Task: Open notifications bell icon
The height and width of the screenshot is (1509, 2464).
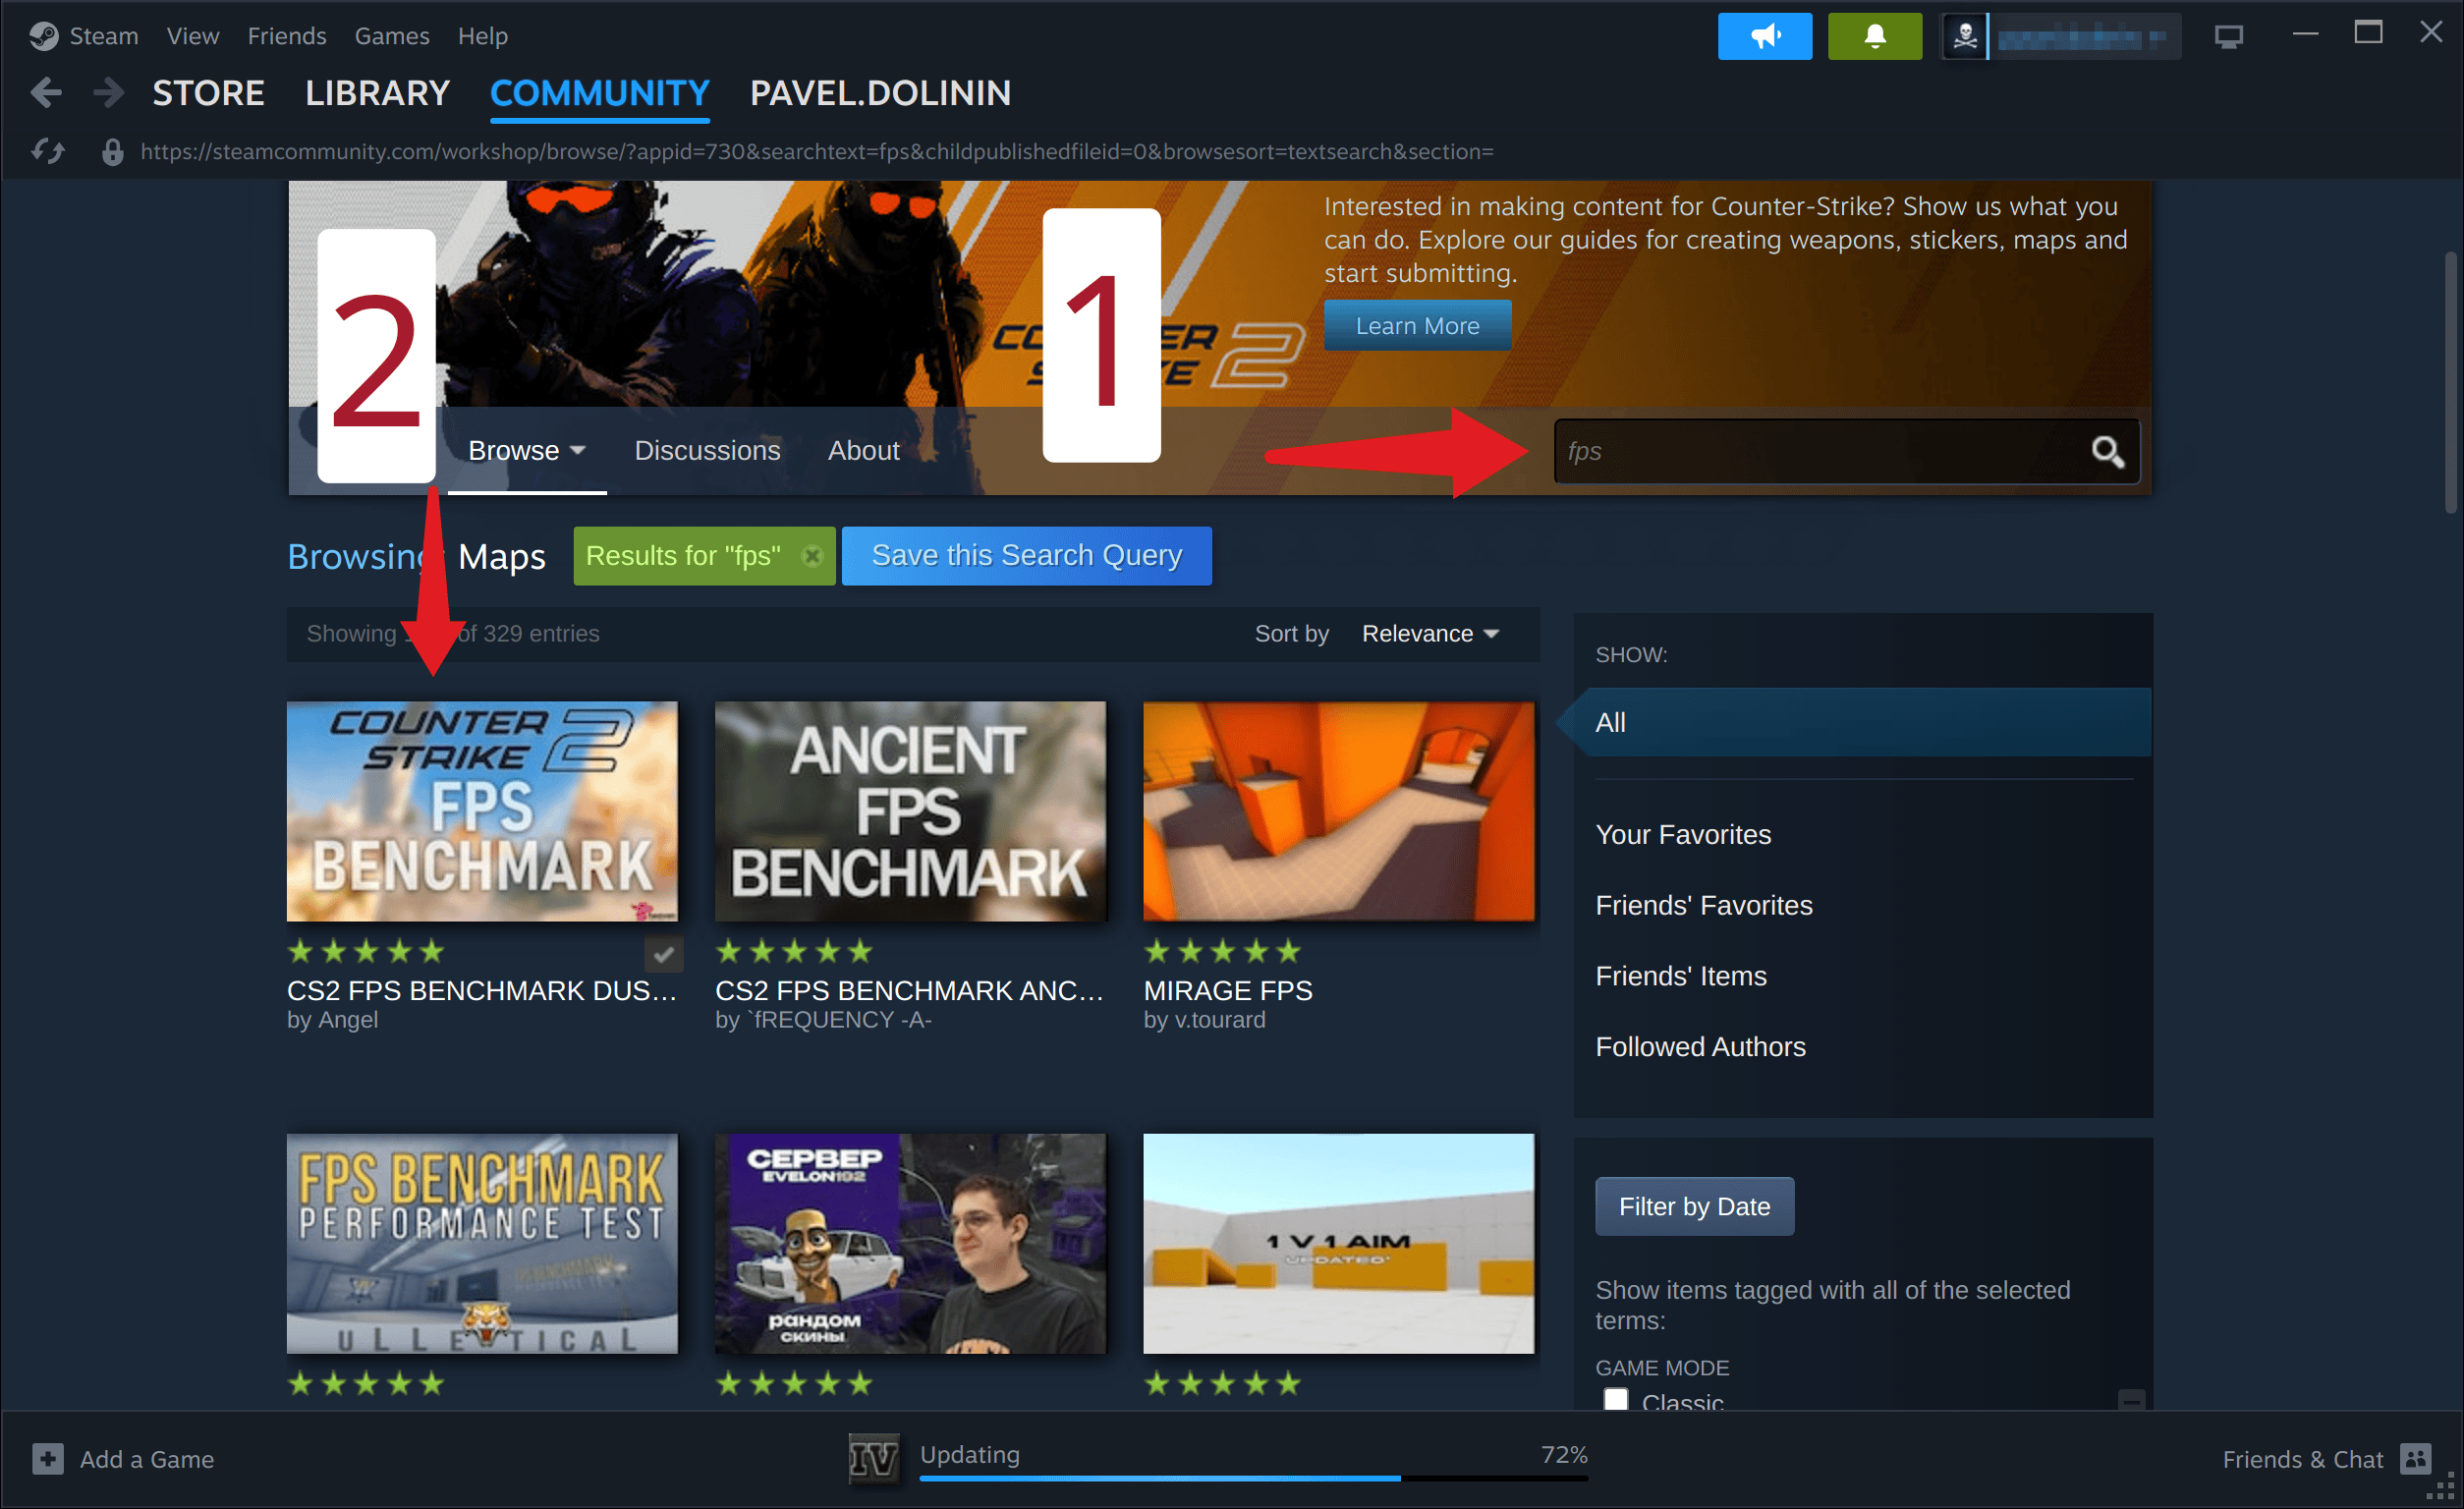Action: pyautogui.click(x=1874, y=36)
